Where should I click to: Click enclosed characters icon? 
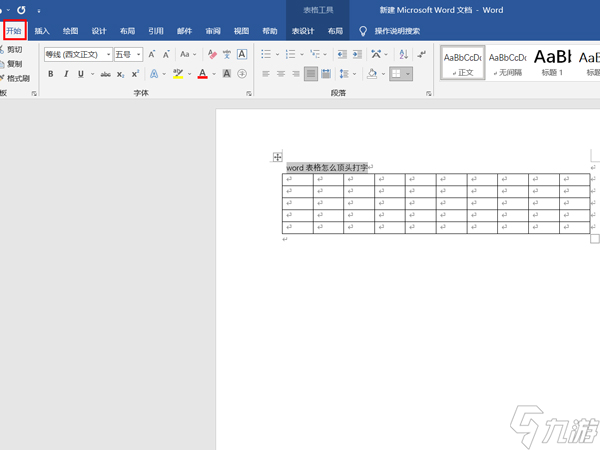pos(242,73)
